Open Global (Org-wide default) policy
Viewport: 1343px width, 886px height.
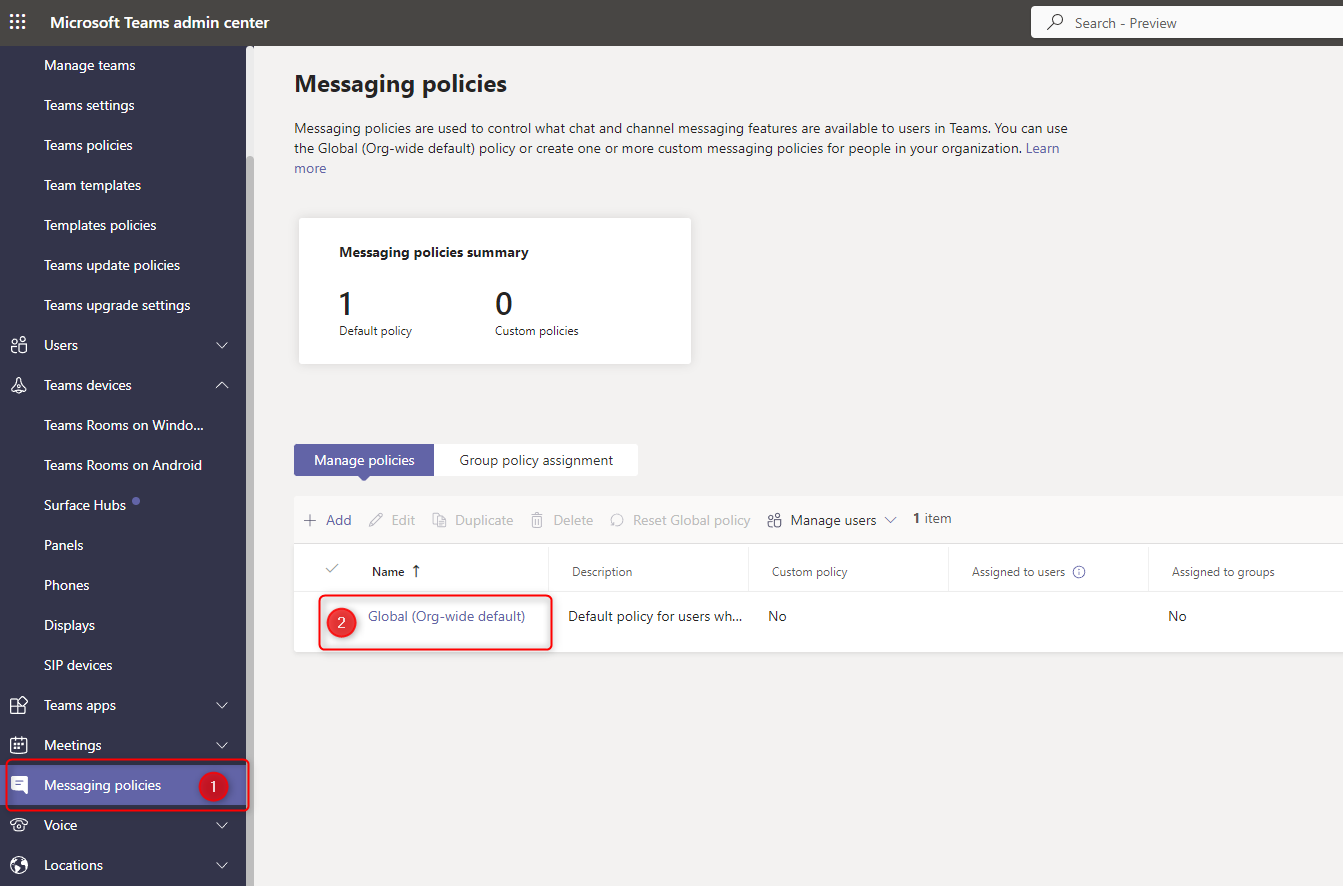click(x=446, y=616)
